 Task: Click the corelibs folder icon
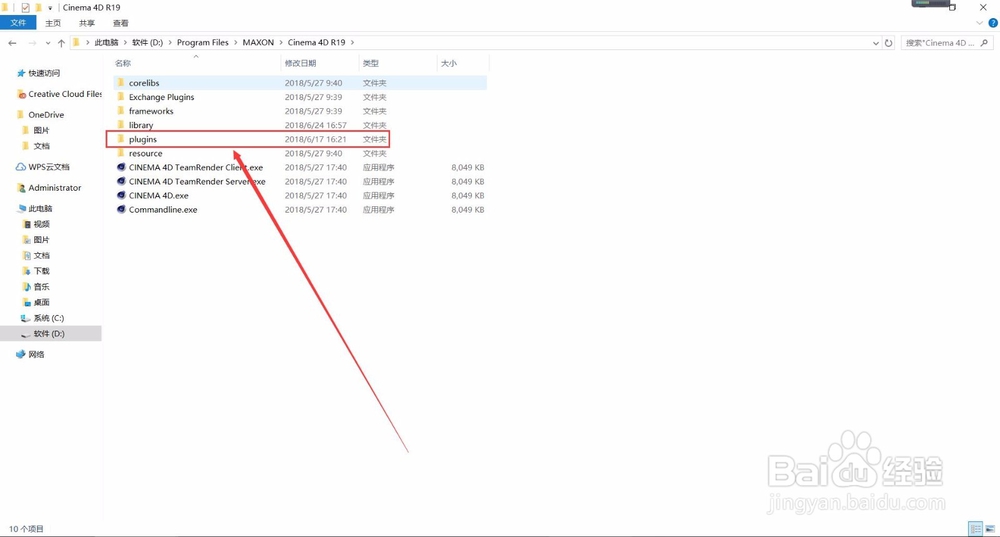[121, 82]
